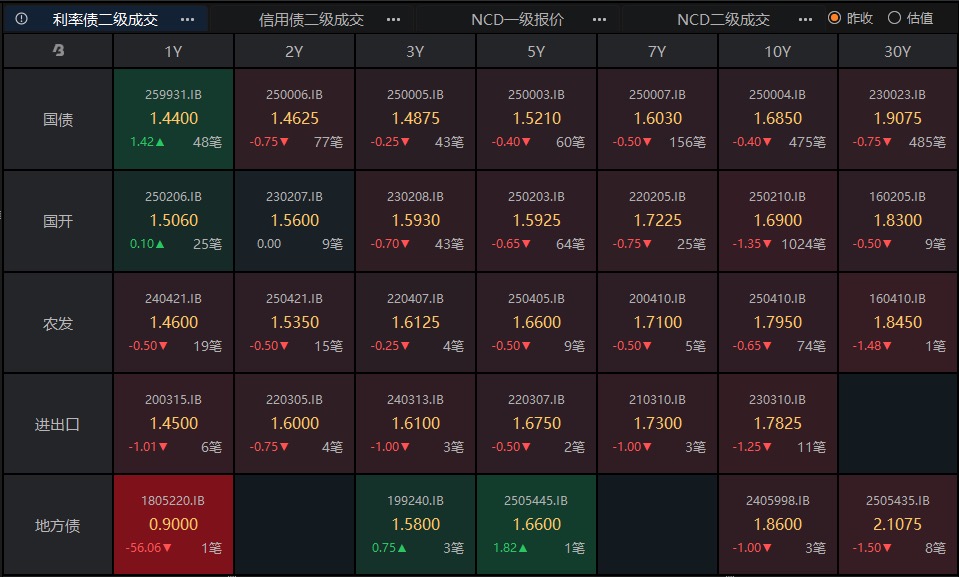
Task: Select the 国债 row label
Action: click(58, 119)
